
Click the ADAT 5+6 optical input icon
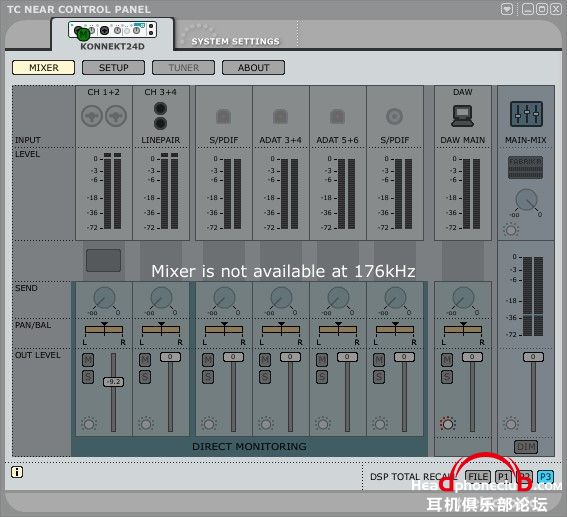337,116
